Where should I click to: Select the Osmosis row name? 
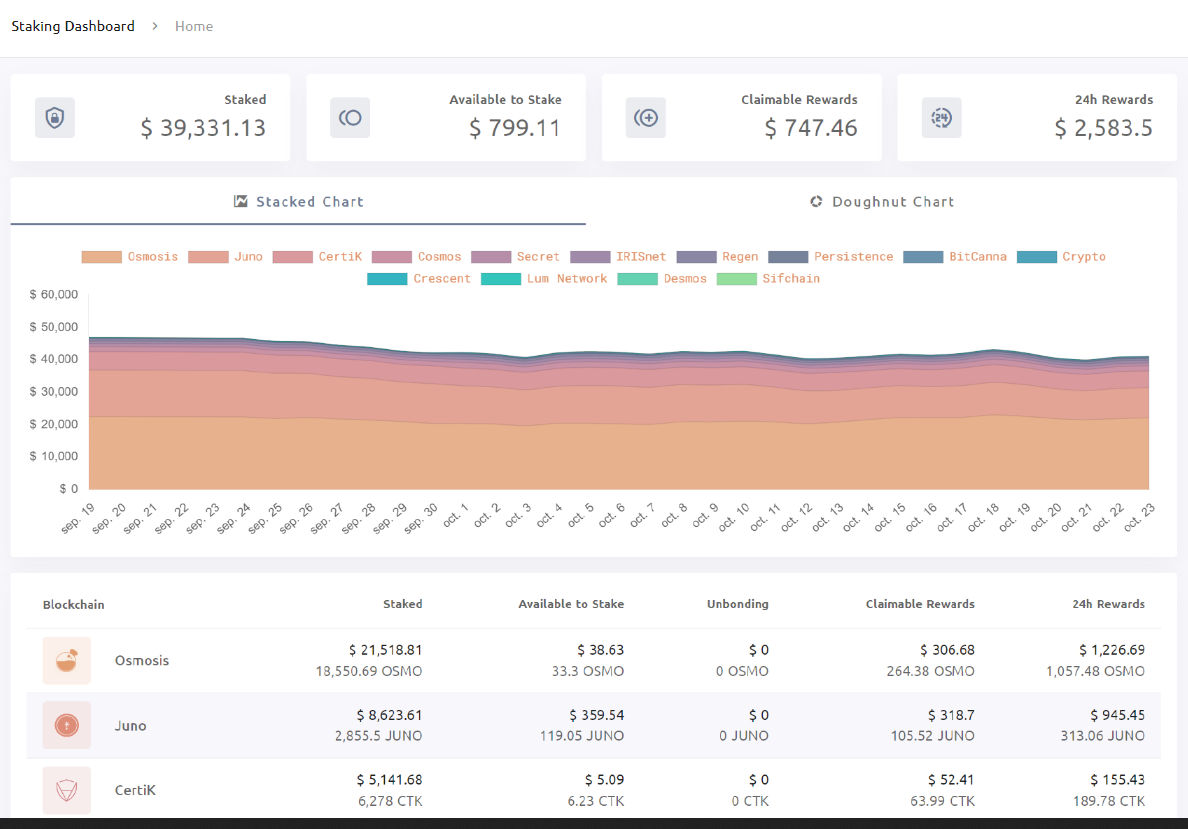coord(142,661)
